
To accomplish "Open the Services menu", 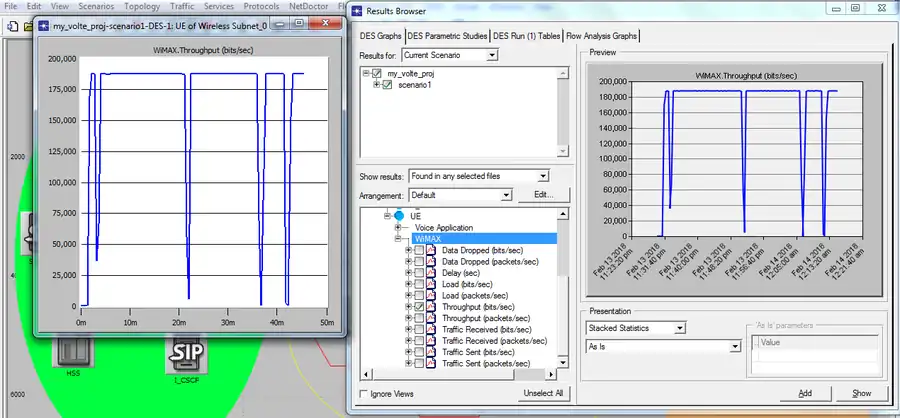I will (x=219, y=6).
